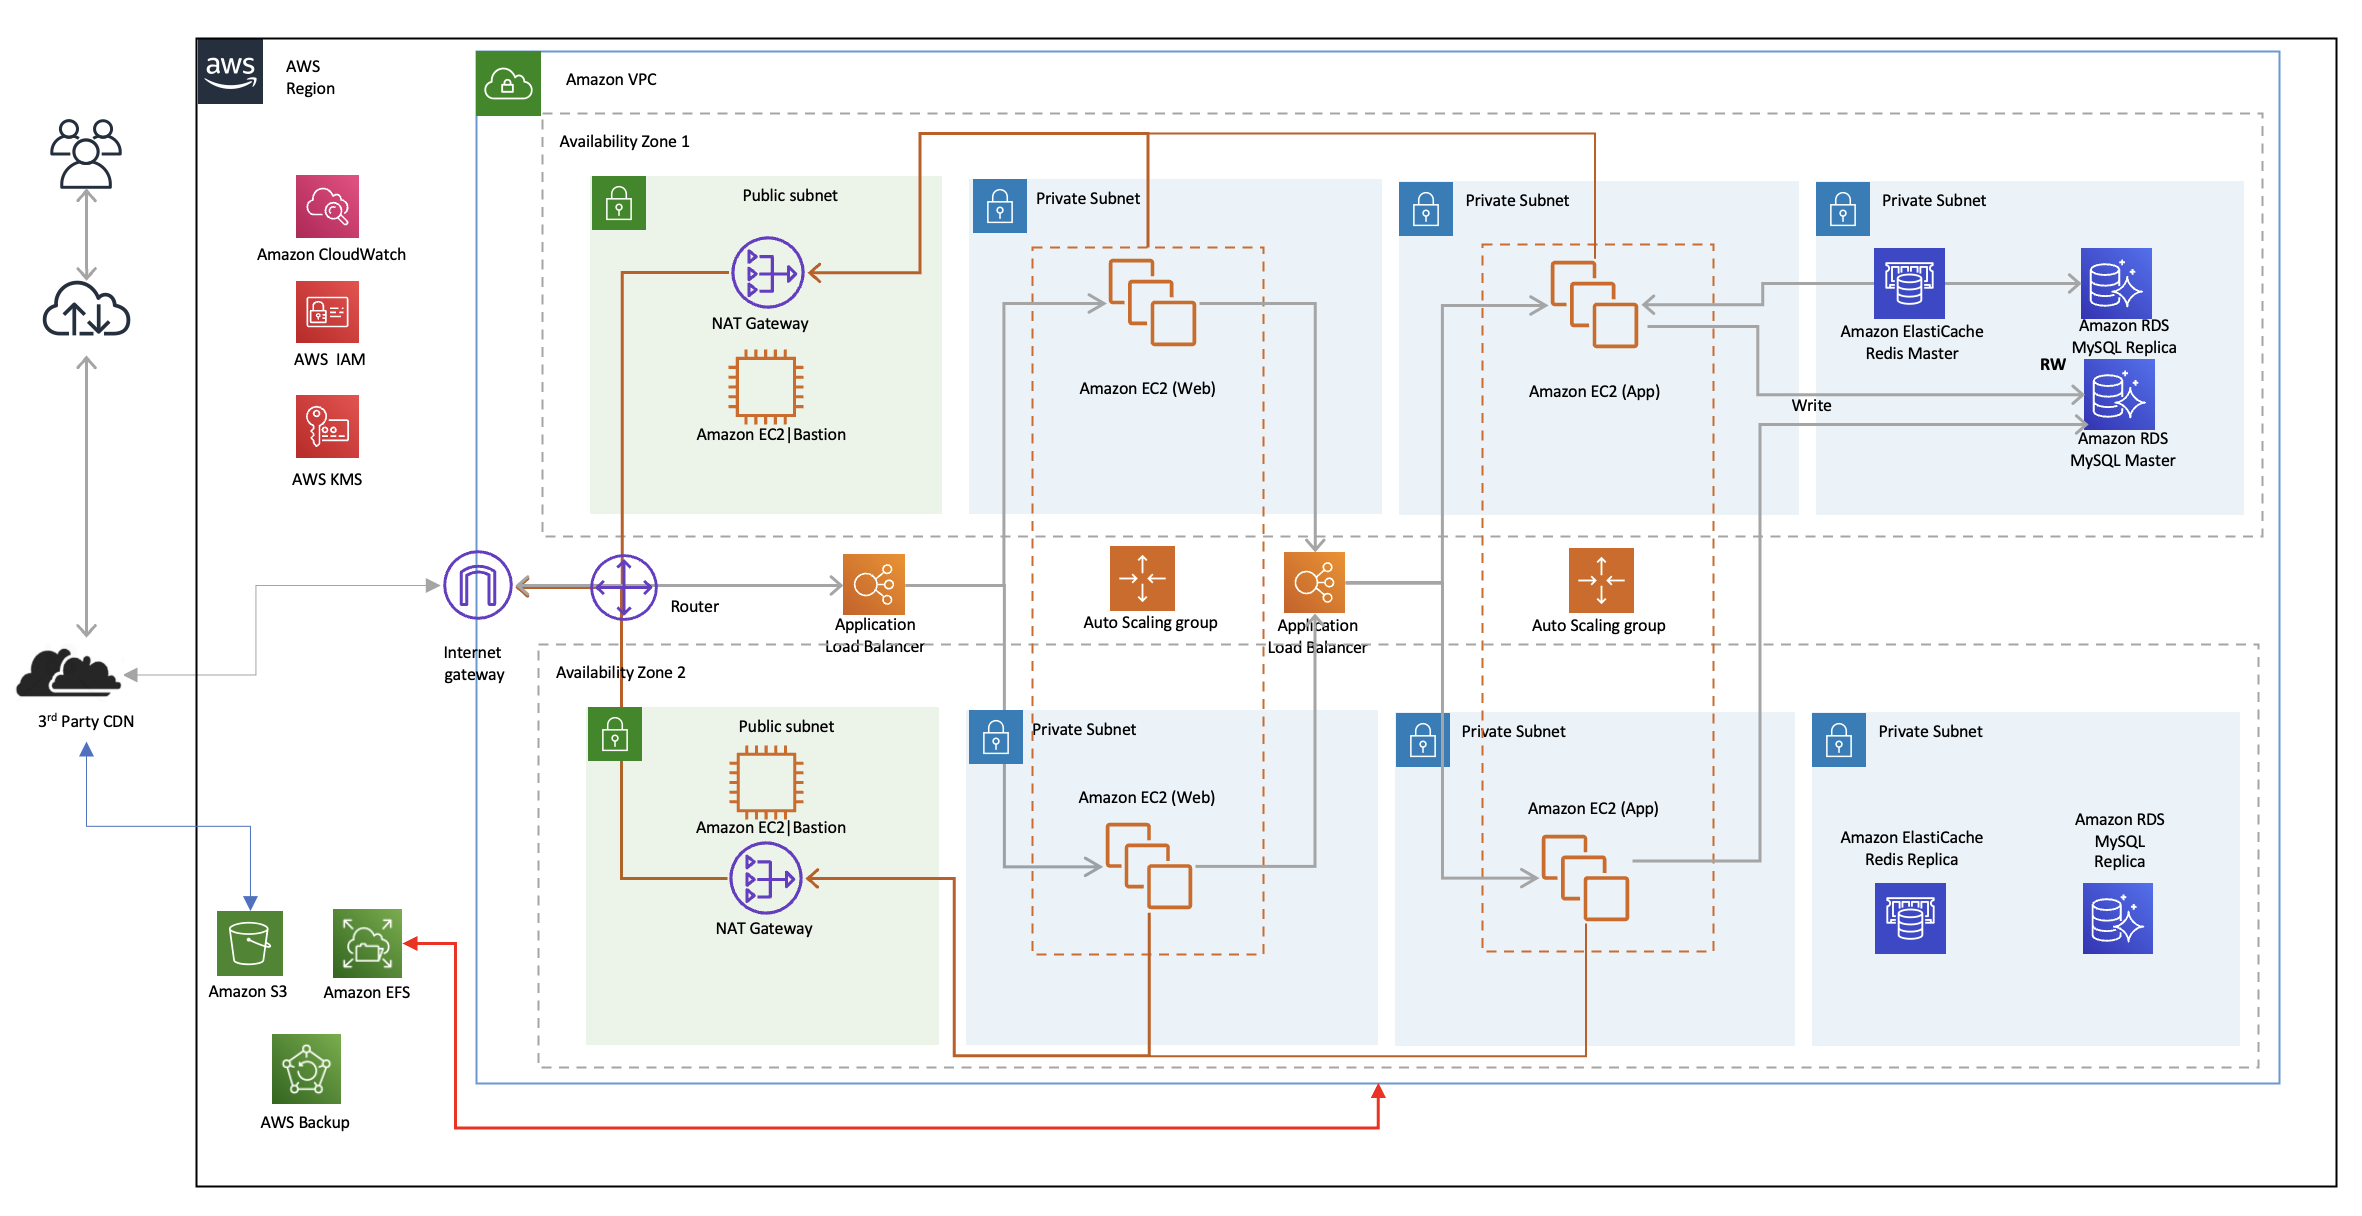The height and width of the screenshot is (1216, 2362).
Task: Select Amazon EC2 (App) instances icon in Zone 1
Action: [x=1594, y=304]
